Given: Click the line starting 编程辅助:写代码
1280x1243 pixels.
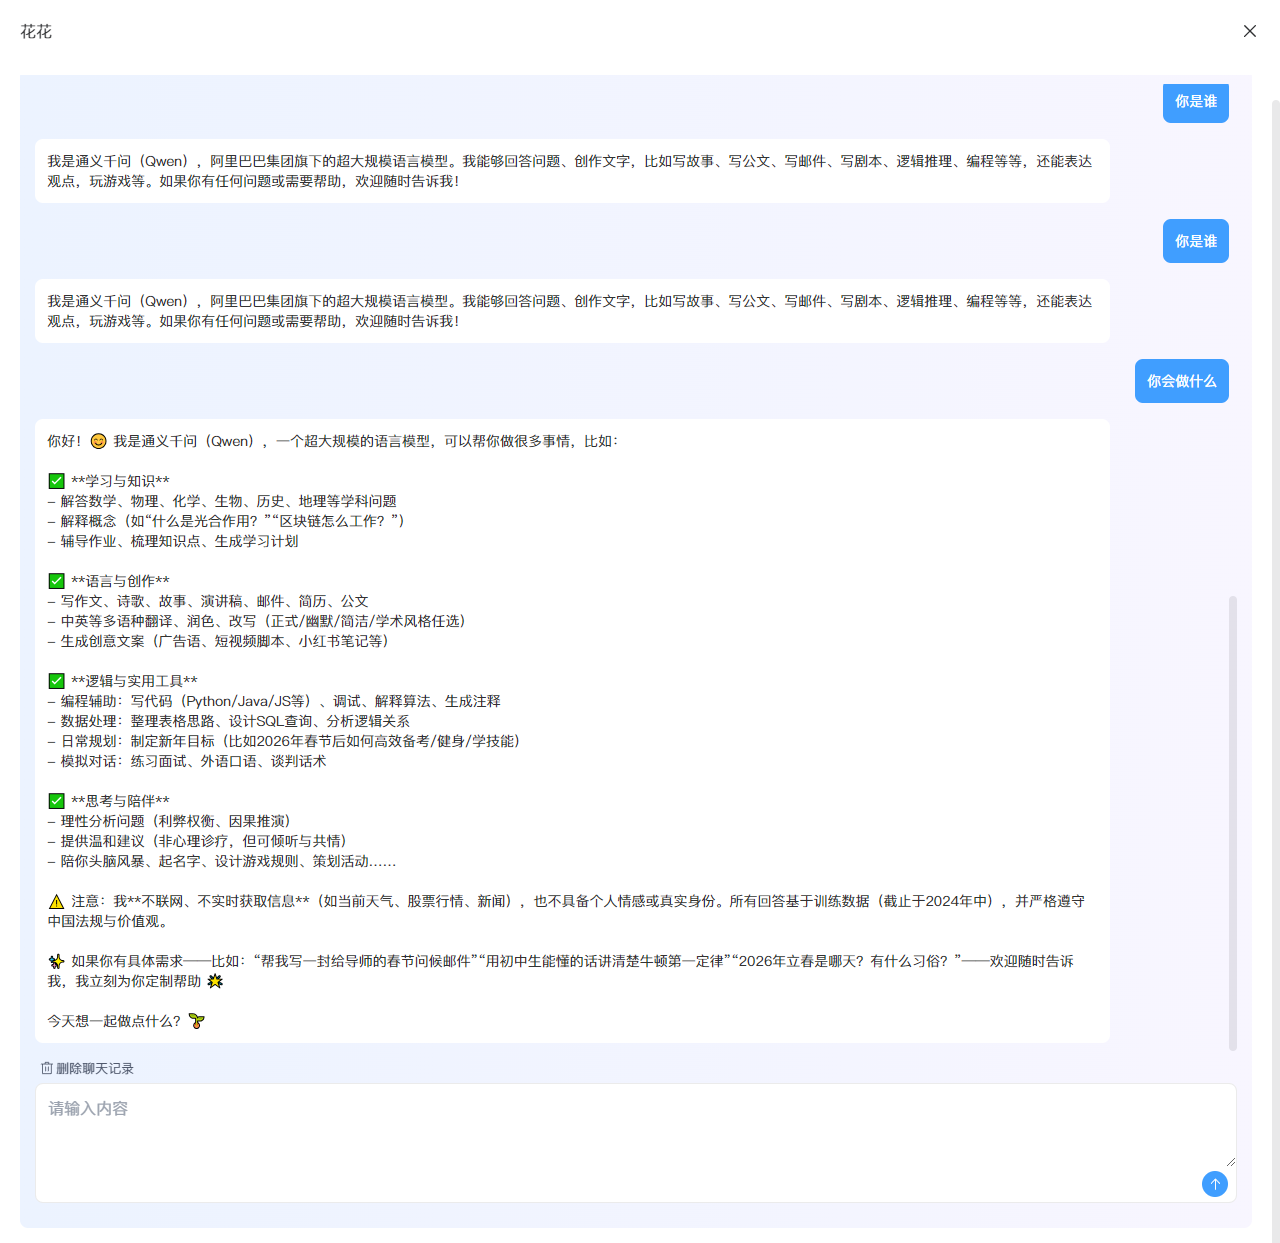Looking at the screenshot, I should click(x=274, y=701).
